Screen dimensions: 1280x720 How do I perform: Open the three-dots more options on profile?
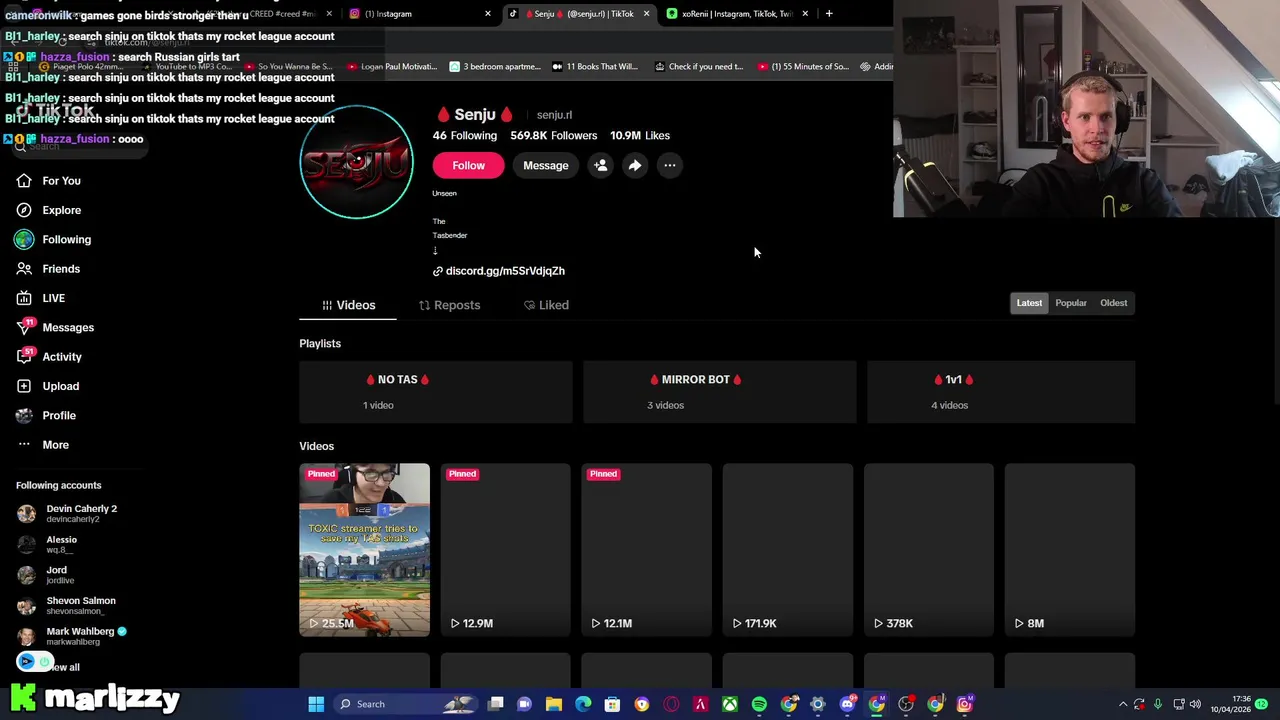(670, 165)
